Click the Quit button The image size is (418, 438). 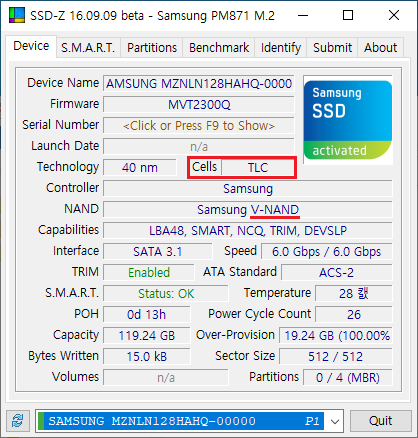[380, 421]
